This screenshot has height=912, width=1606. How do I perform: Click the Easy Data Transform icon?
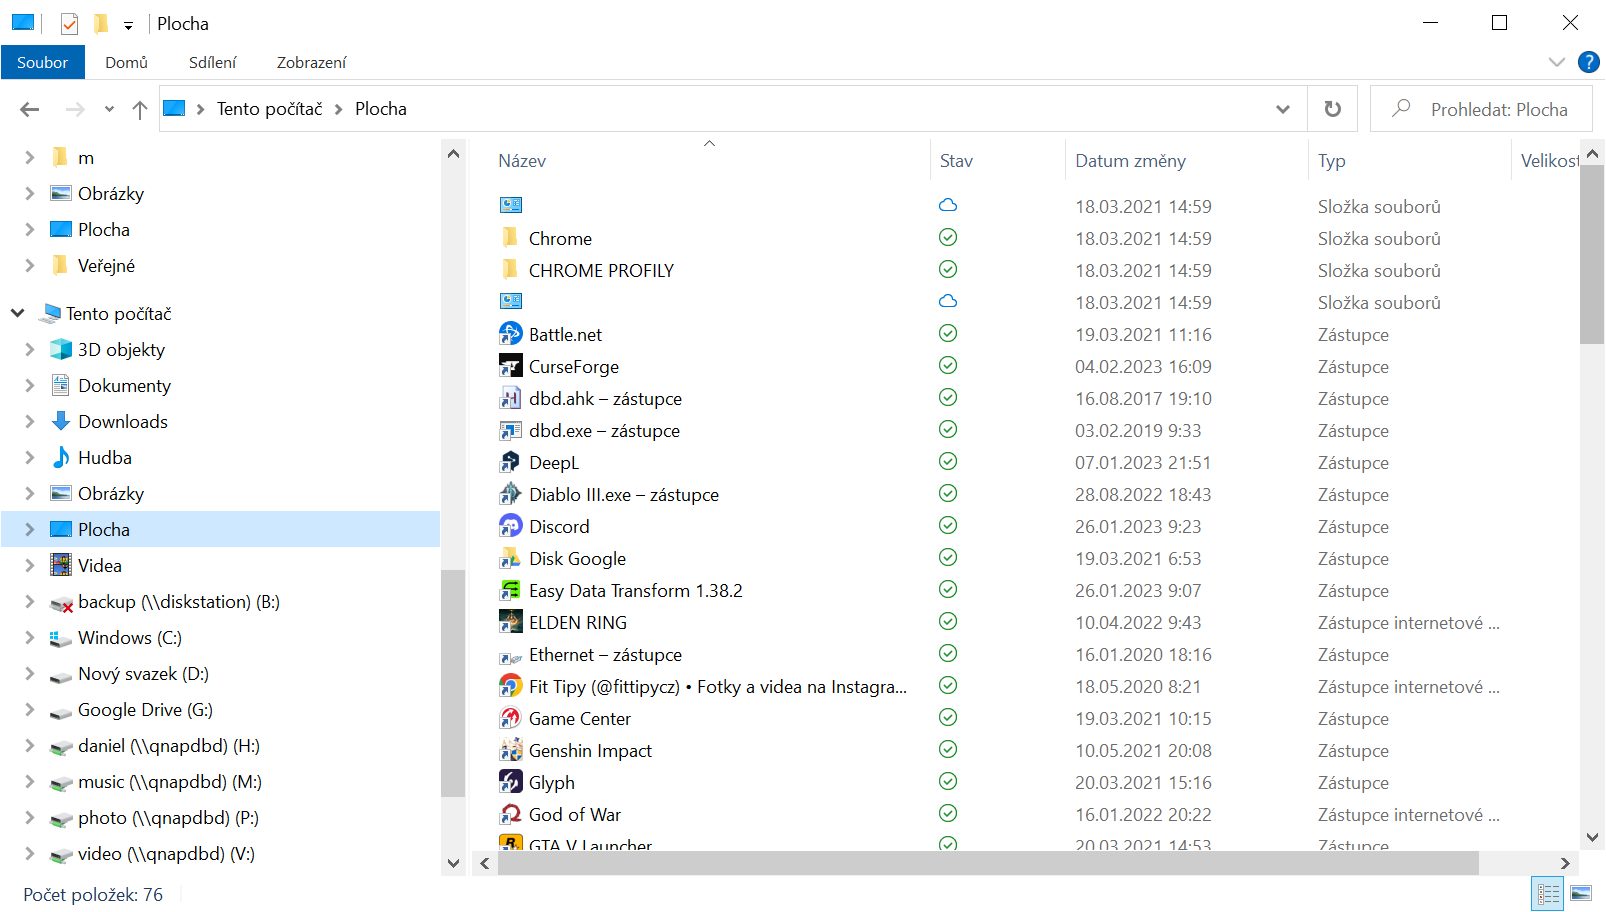510,590
